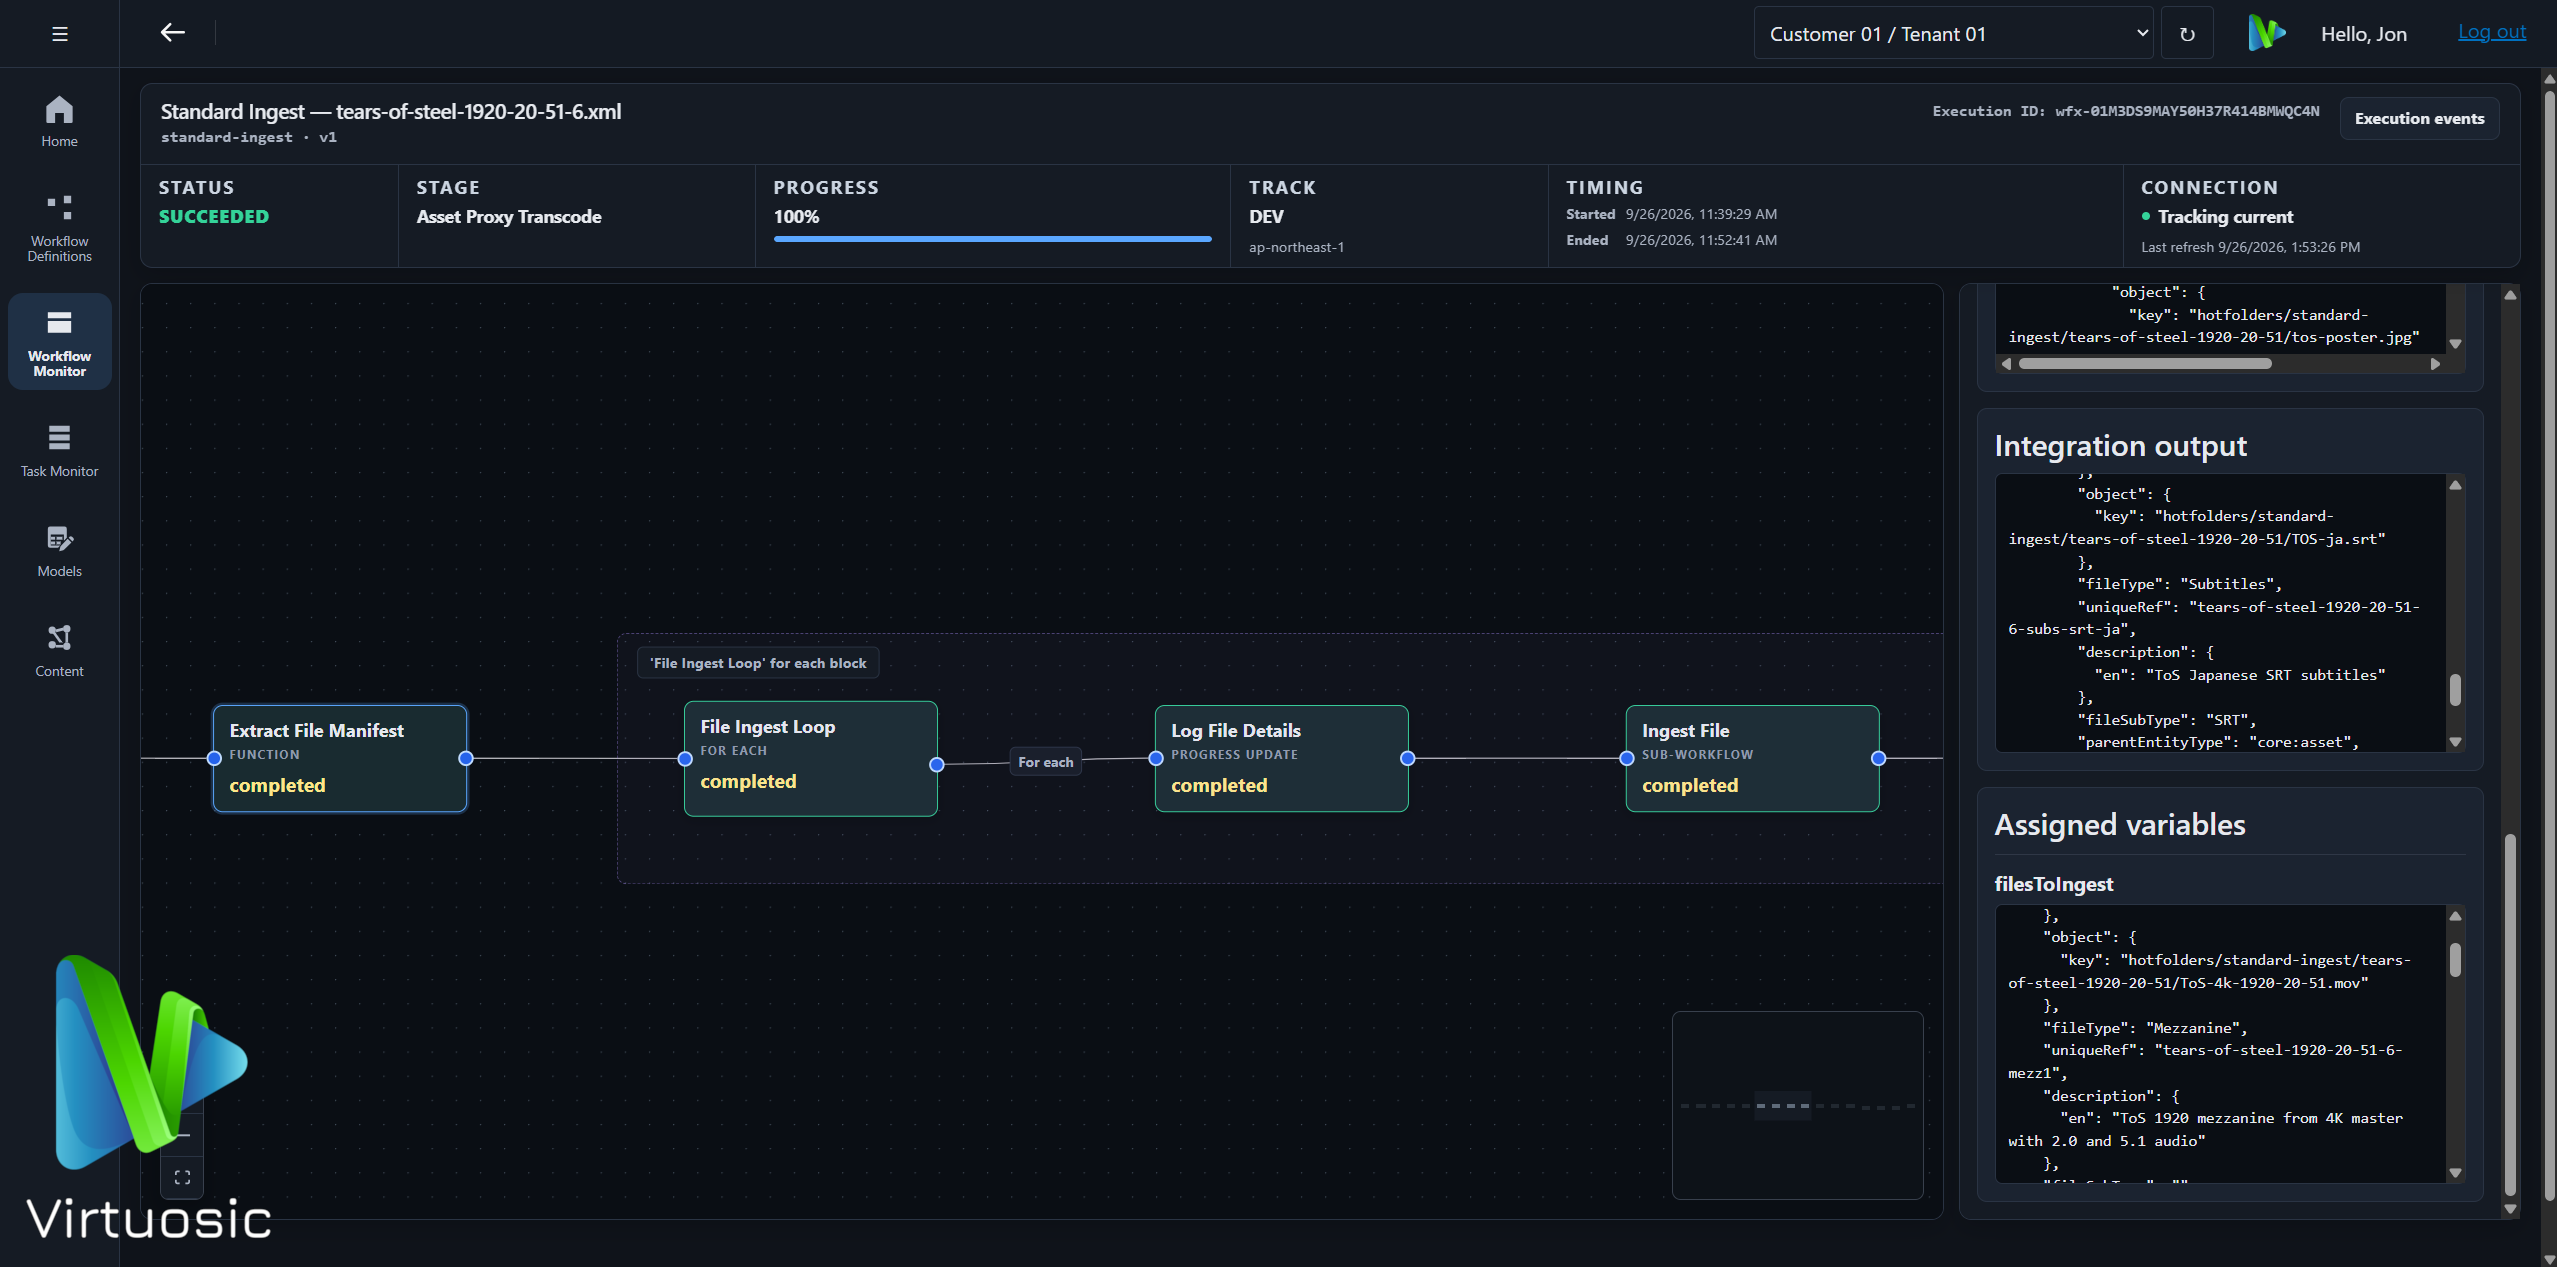Fit the workflow canvas to view
The height and width of the screenshot is (1267, 2557).
point(182,1177)
